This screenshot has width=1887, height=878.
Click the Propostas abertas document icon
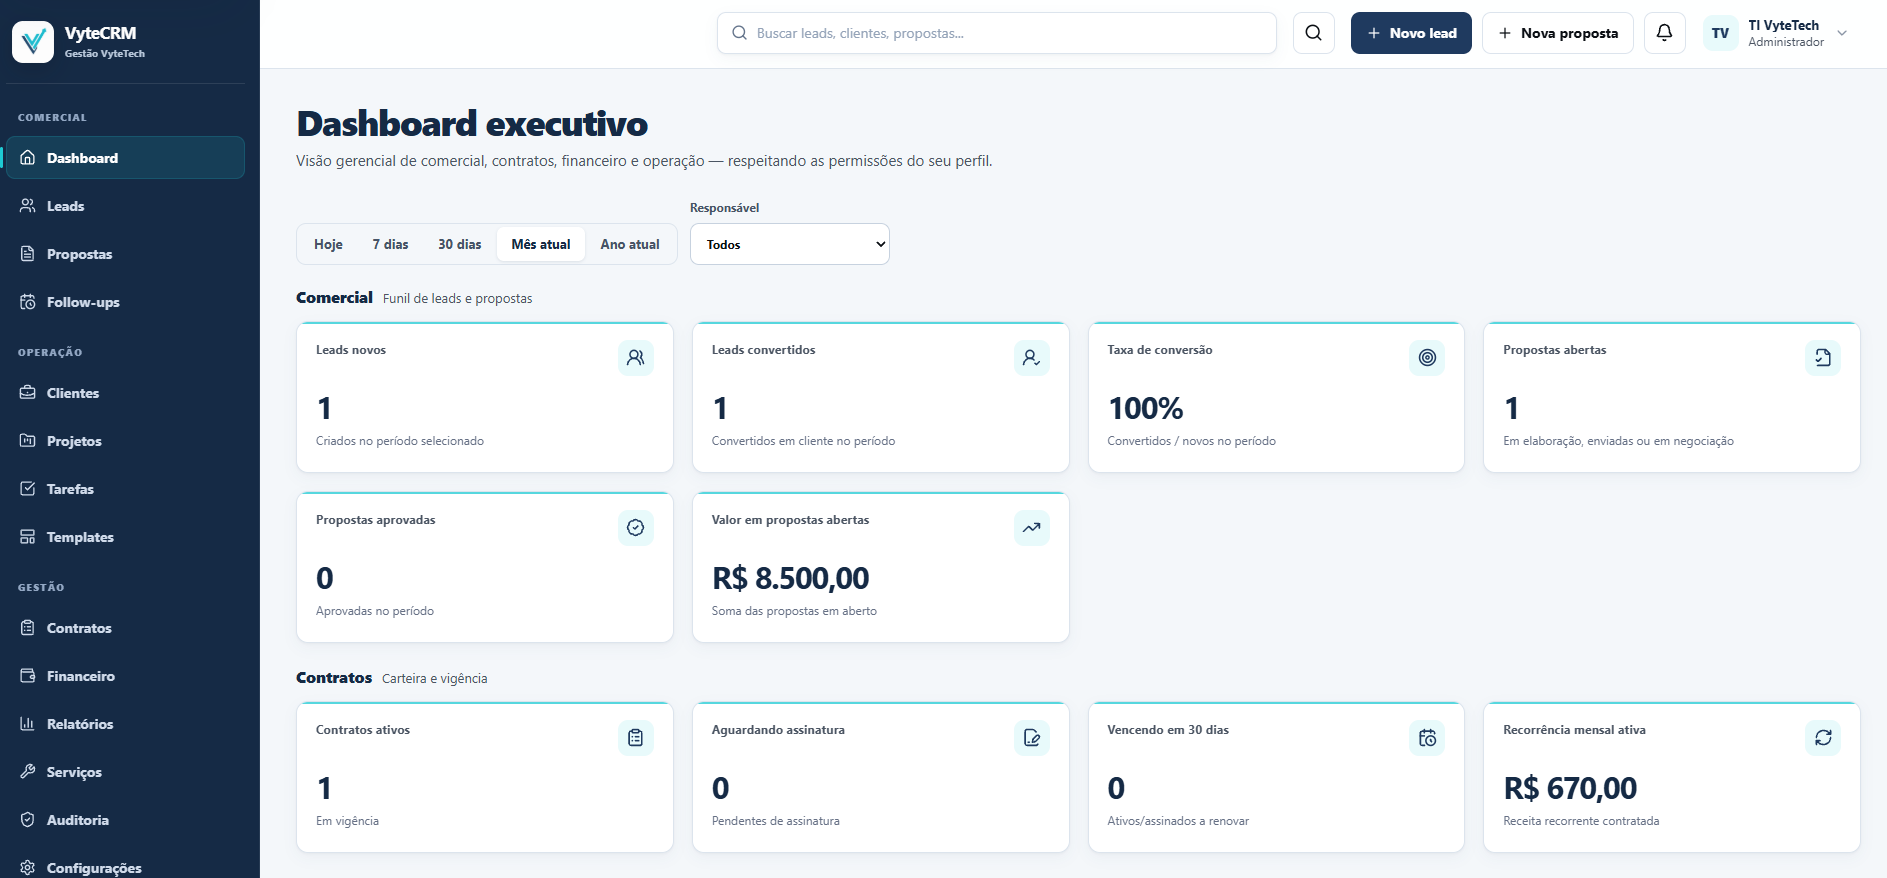point(1822,358)
